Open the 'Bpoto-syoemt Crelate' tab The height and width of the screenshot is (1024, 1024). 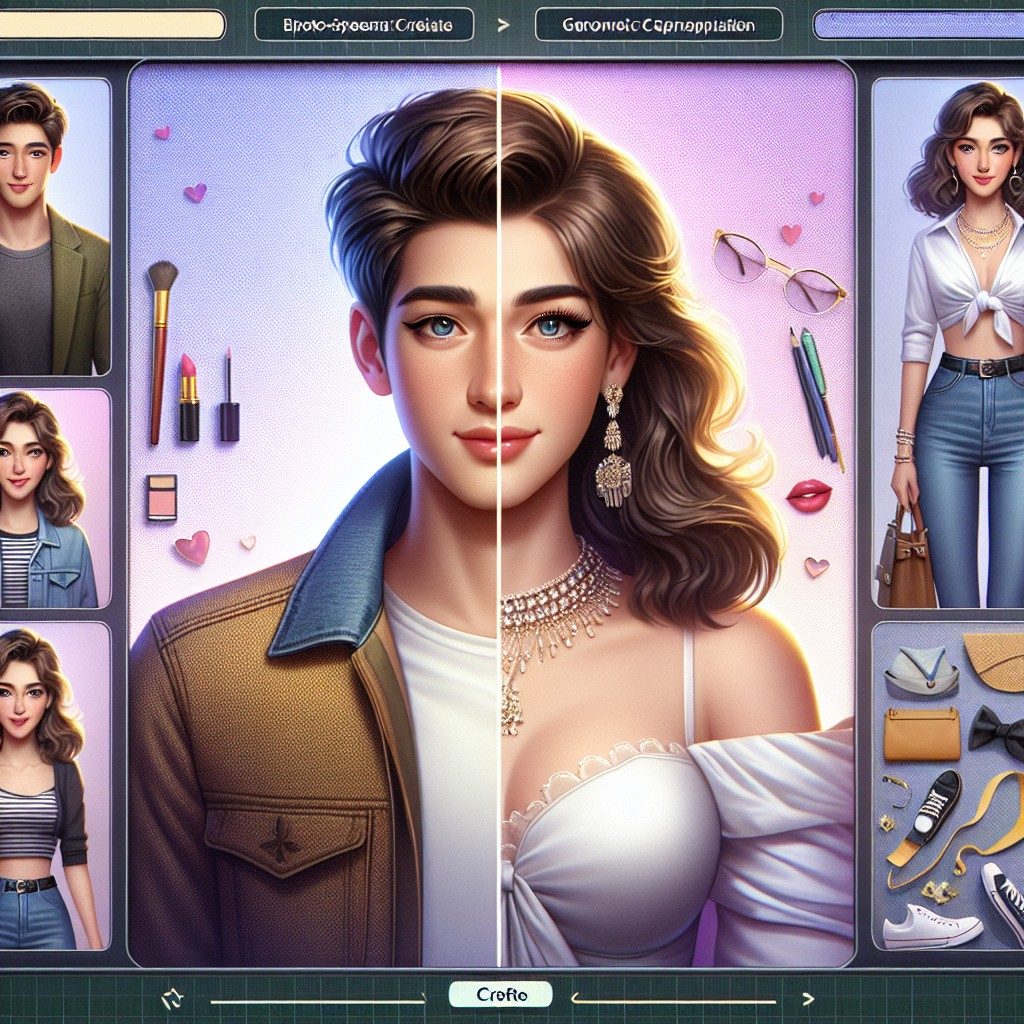(x=363, y=23)
